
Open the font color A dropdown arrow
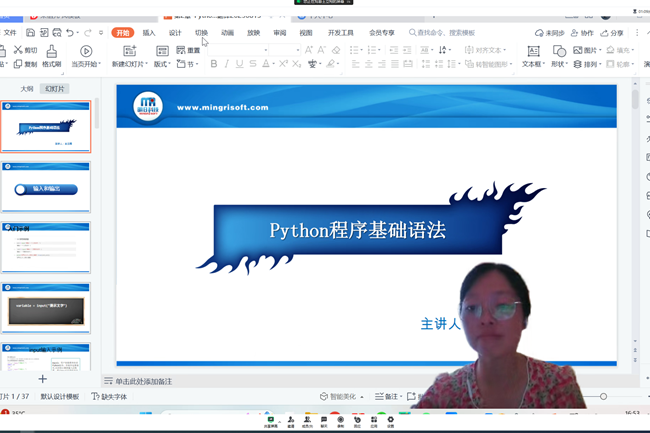[274, 64]
